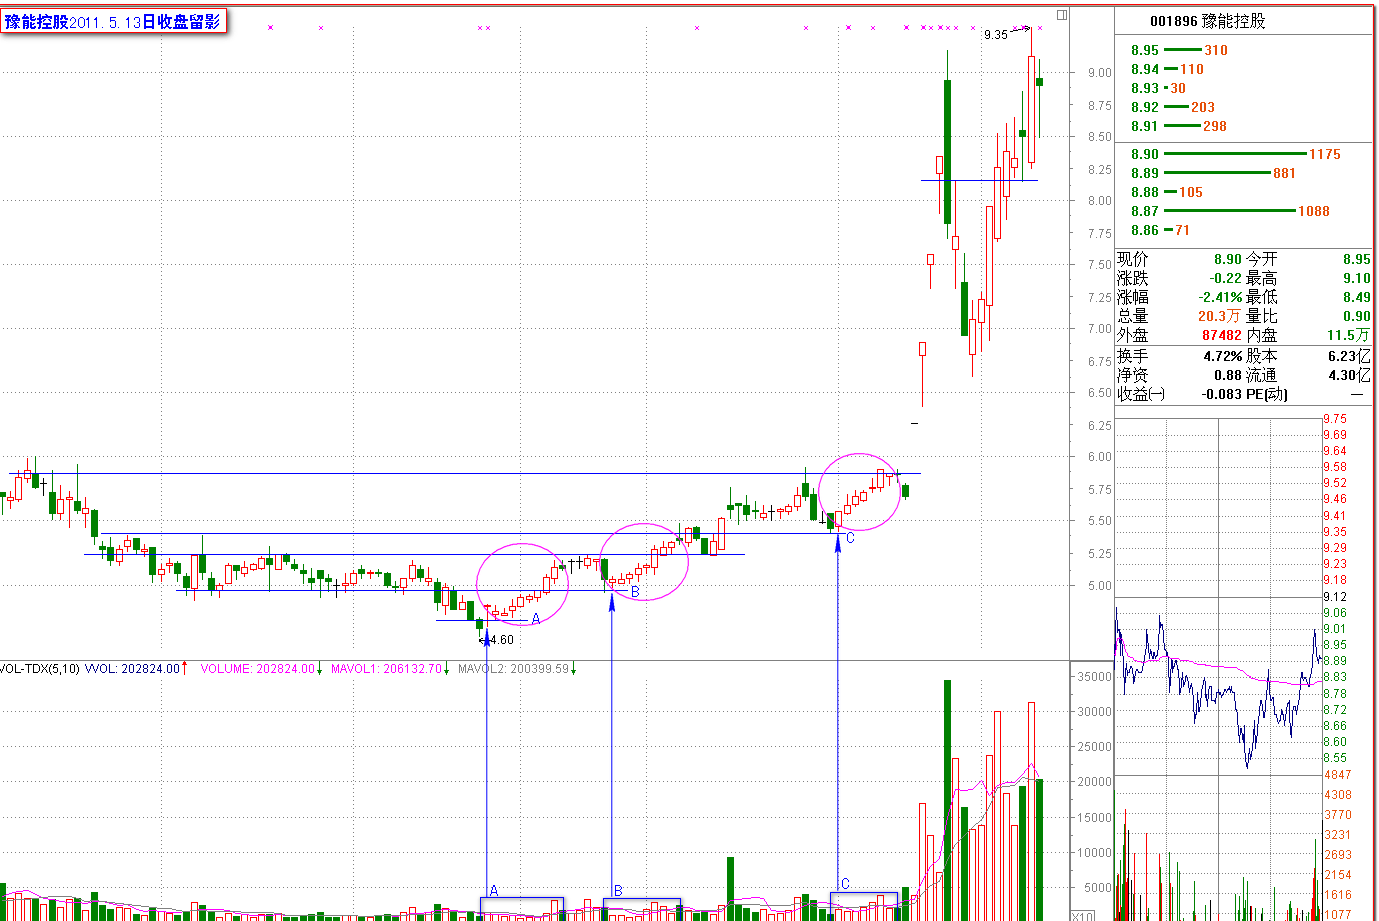Click the 9.35 high price label
Image resolution: width=1379 pixels, height=921 pixels.
[x=996, y=34]
